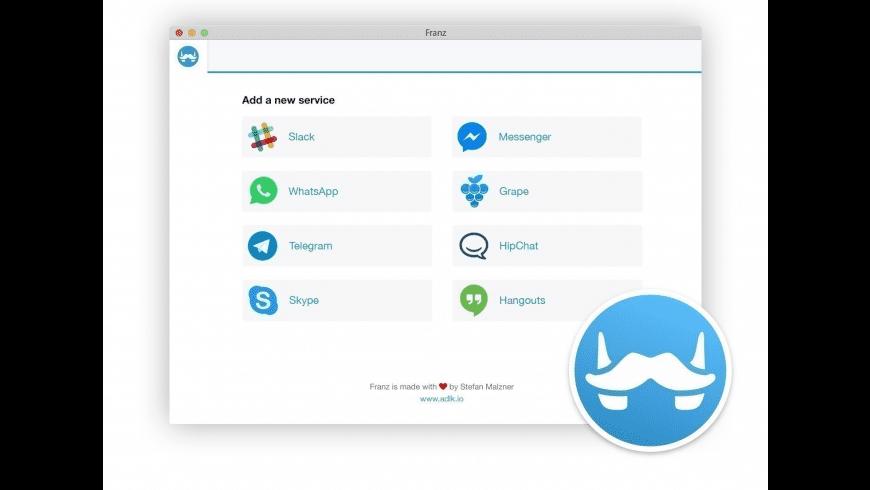Add Slack service via its label

pos(301,137)
